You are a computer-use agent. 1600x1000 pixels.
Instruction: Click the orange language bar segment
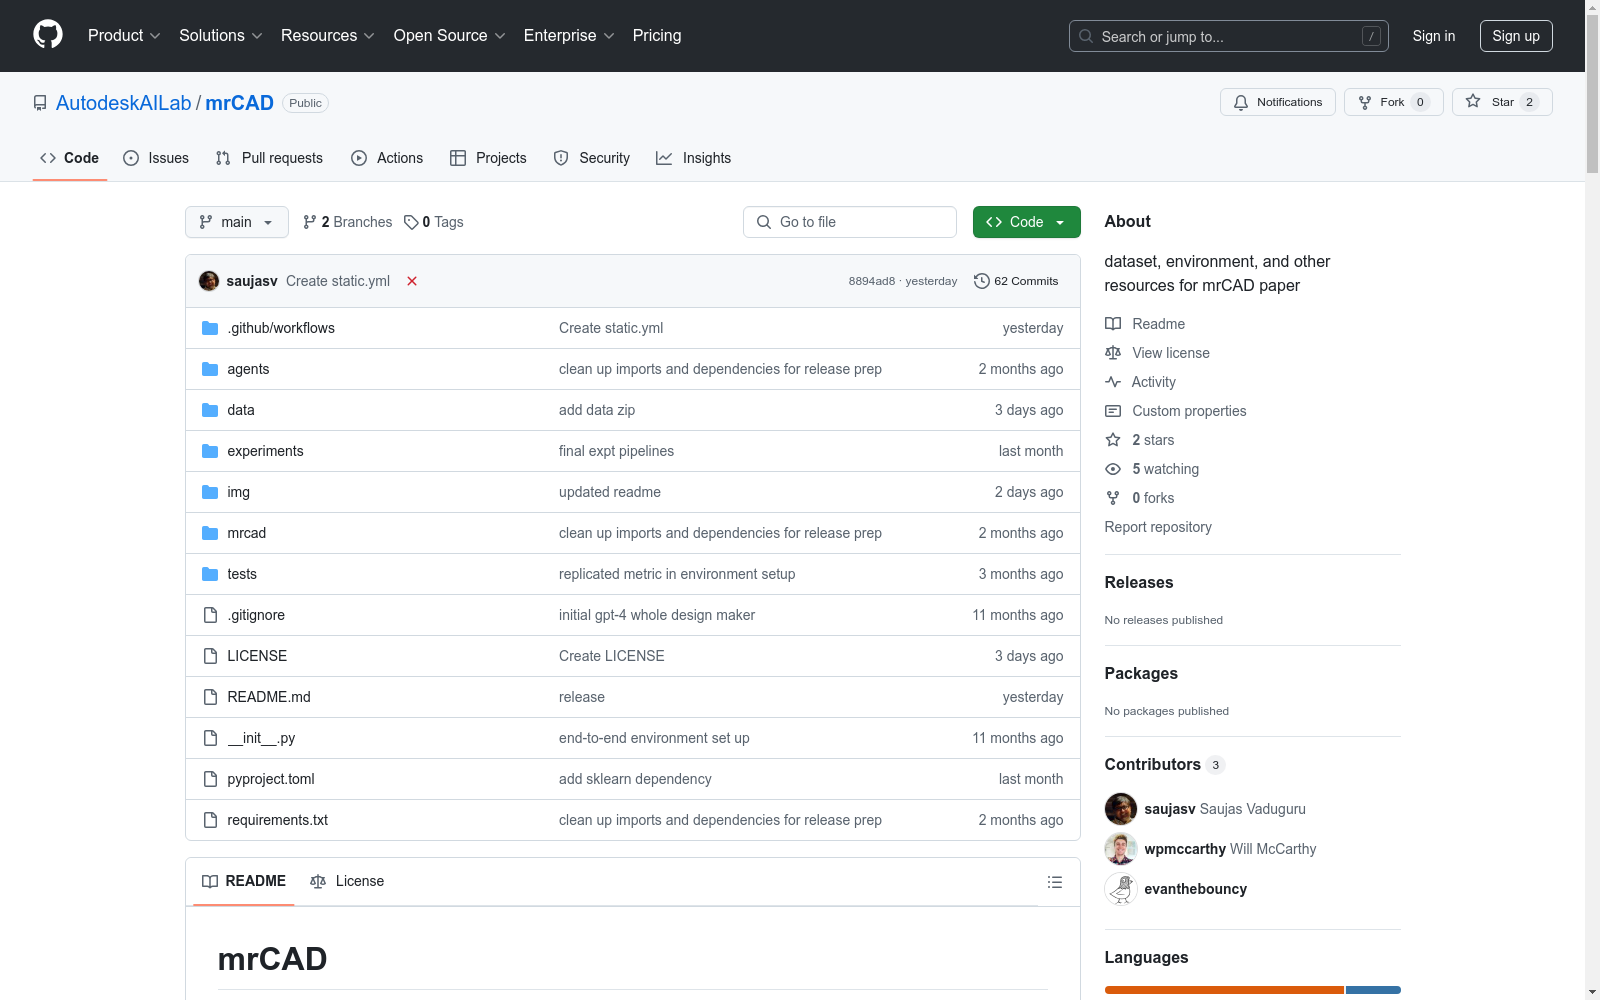point(1224,990)
